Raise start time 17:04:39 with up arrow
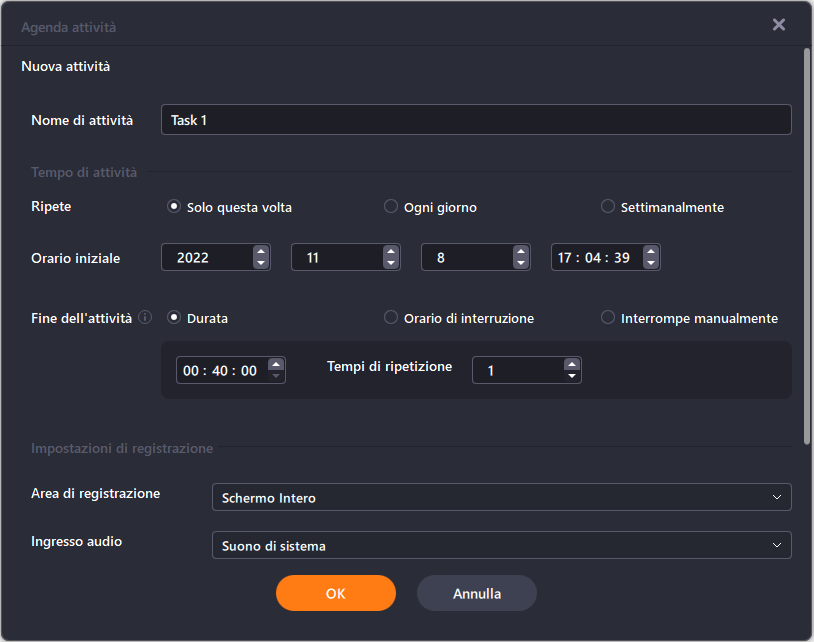 (x=650, y=252)
